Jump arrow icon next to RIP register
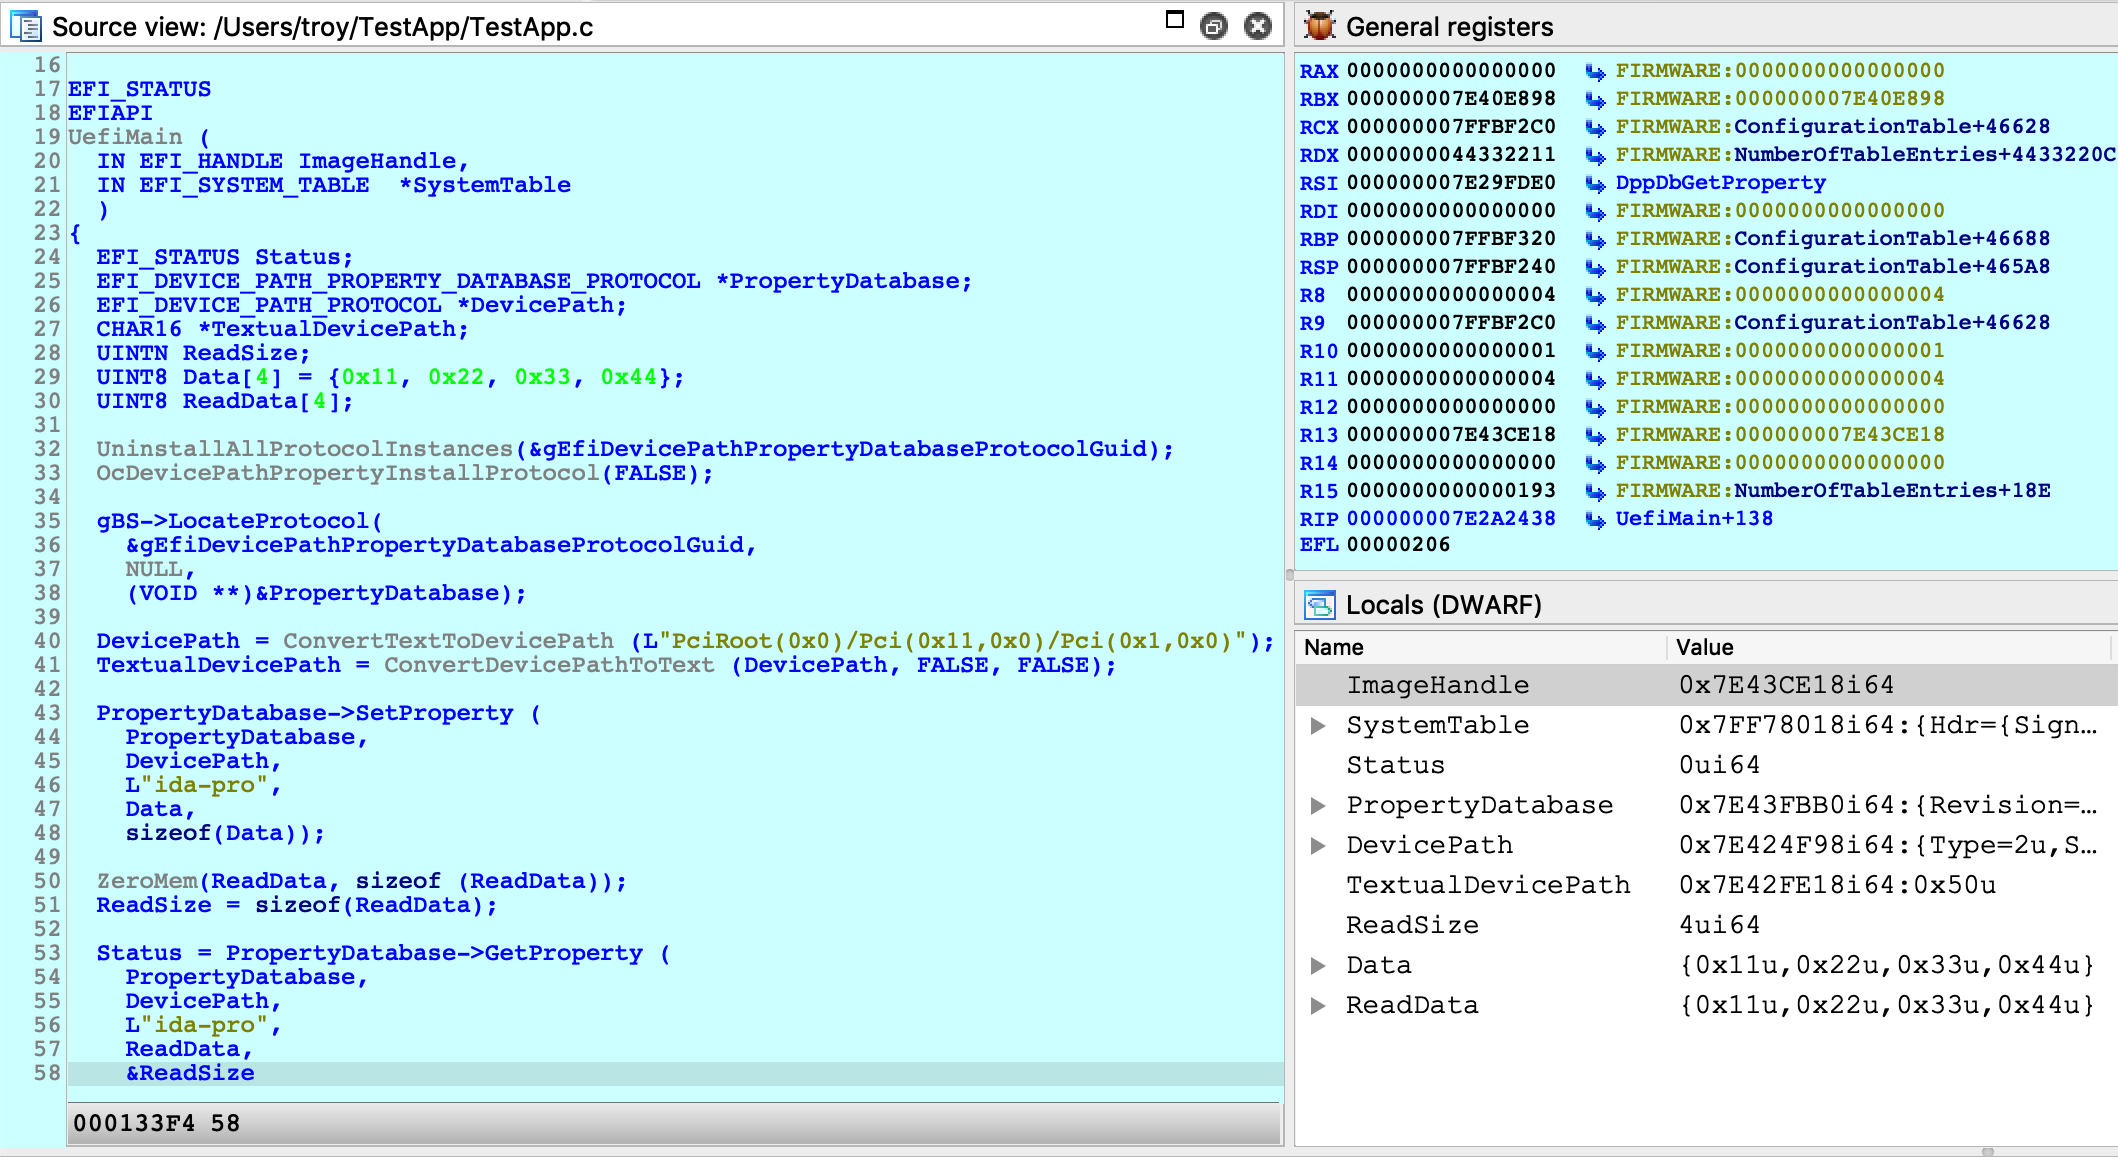Image resolution: width=2118 pixels, height=1157 pixels. 1595,519
